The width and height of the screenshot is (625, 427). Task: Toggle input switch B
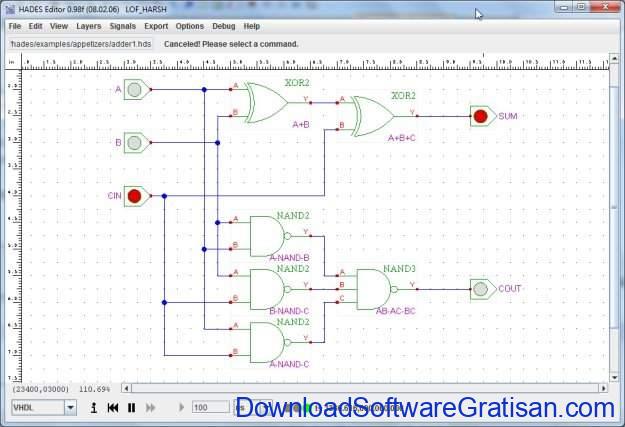135,143
